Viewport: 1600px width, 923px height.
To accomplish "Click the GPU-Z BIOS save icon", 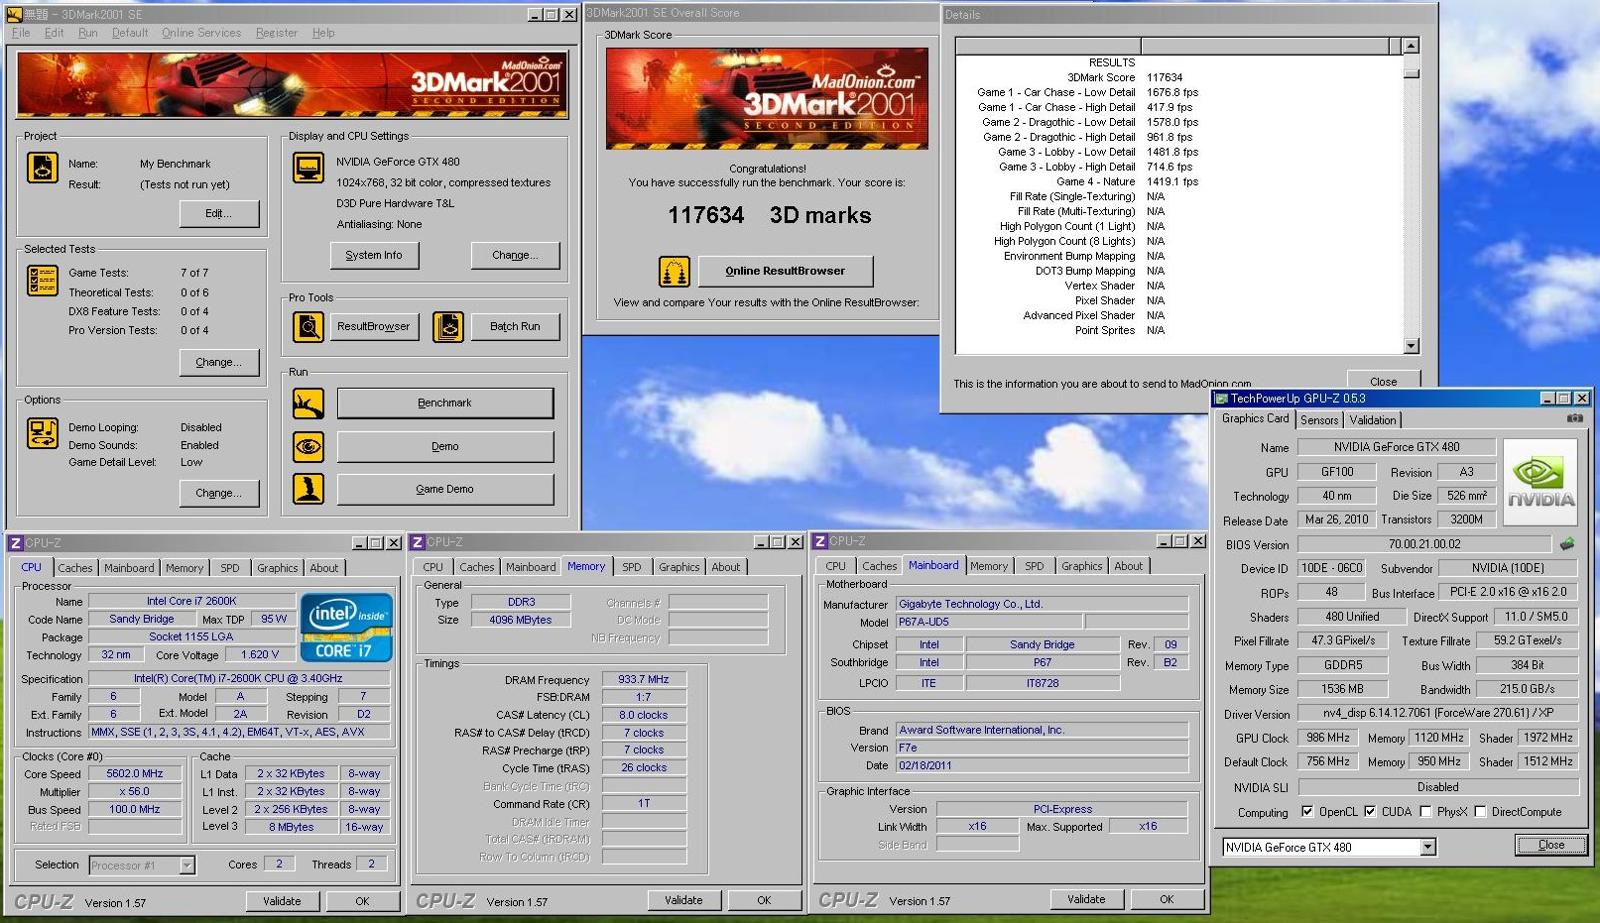I will click(x=1567, y=544).
